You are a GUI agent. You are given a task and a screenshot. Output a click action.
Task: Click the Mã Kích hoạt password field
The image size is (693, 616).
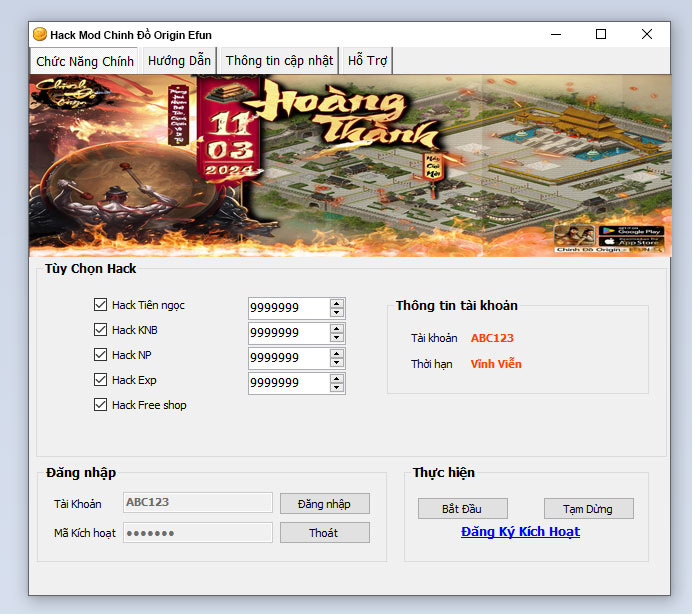click(198, 533)
